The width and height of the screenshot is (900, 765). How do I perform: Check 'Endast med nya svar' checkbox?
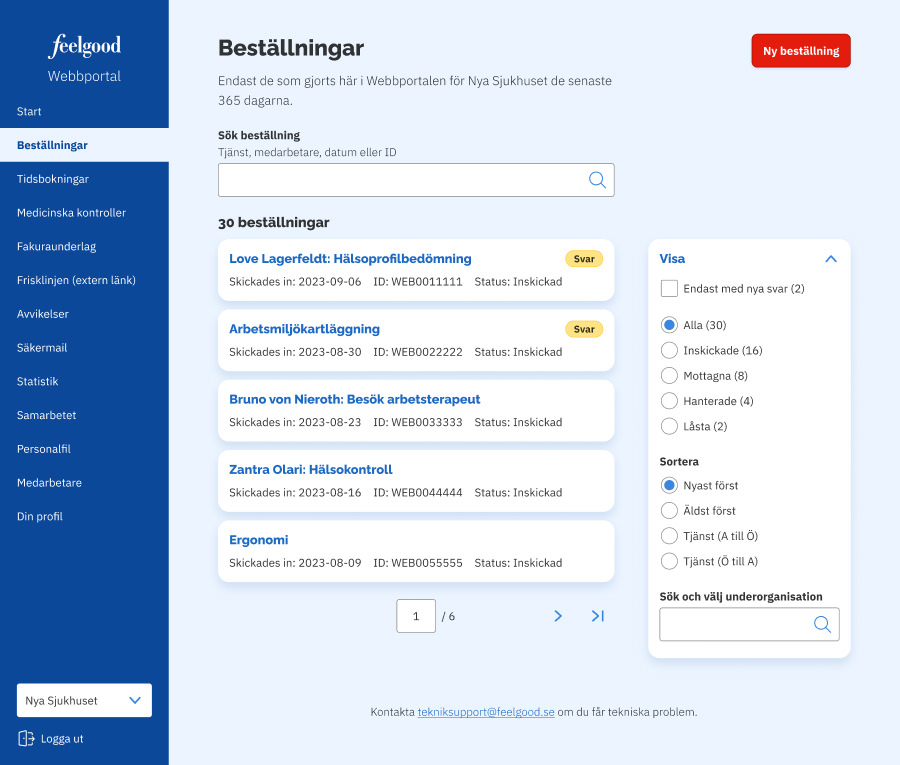[x=669, y=289]
